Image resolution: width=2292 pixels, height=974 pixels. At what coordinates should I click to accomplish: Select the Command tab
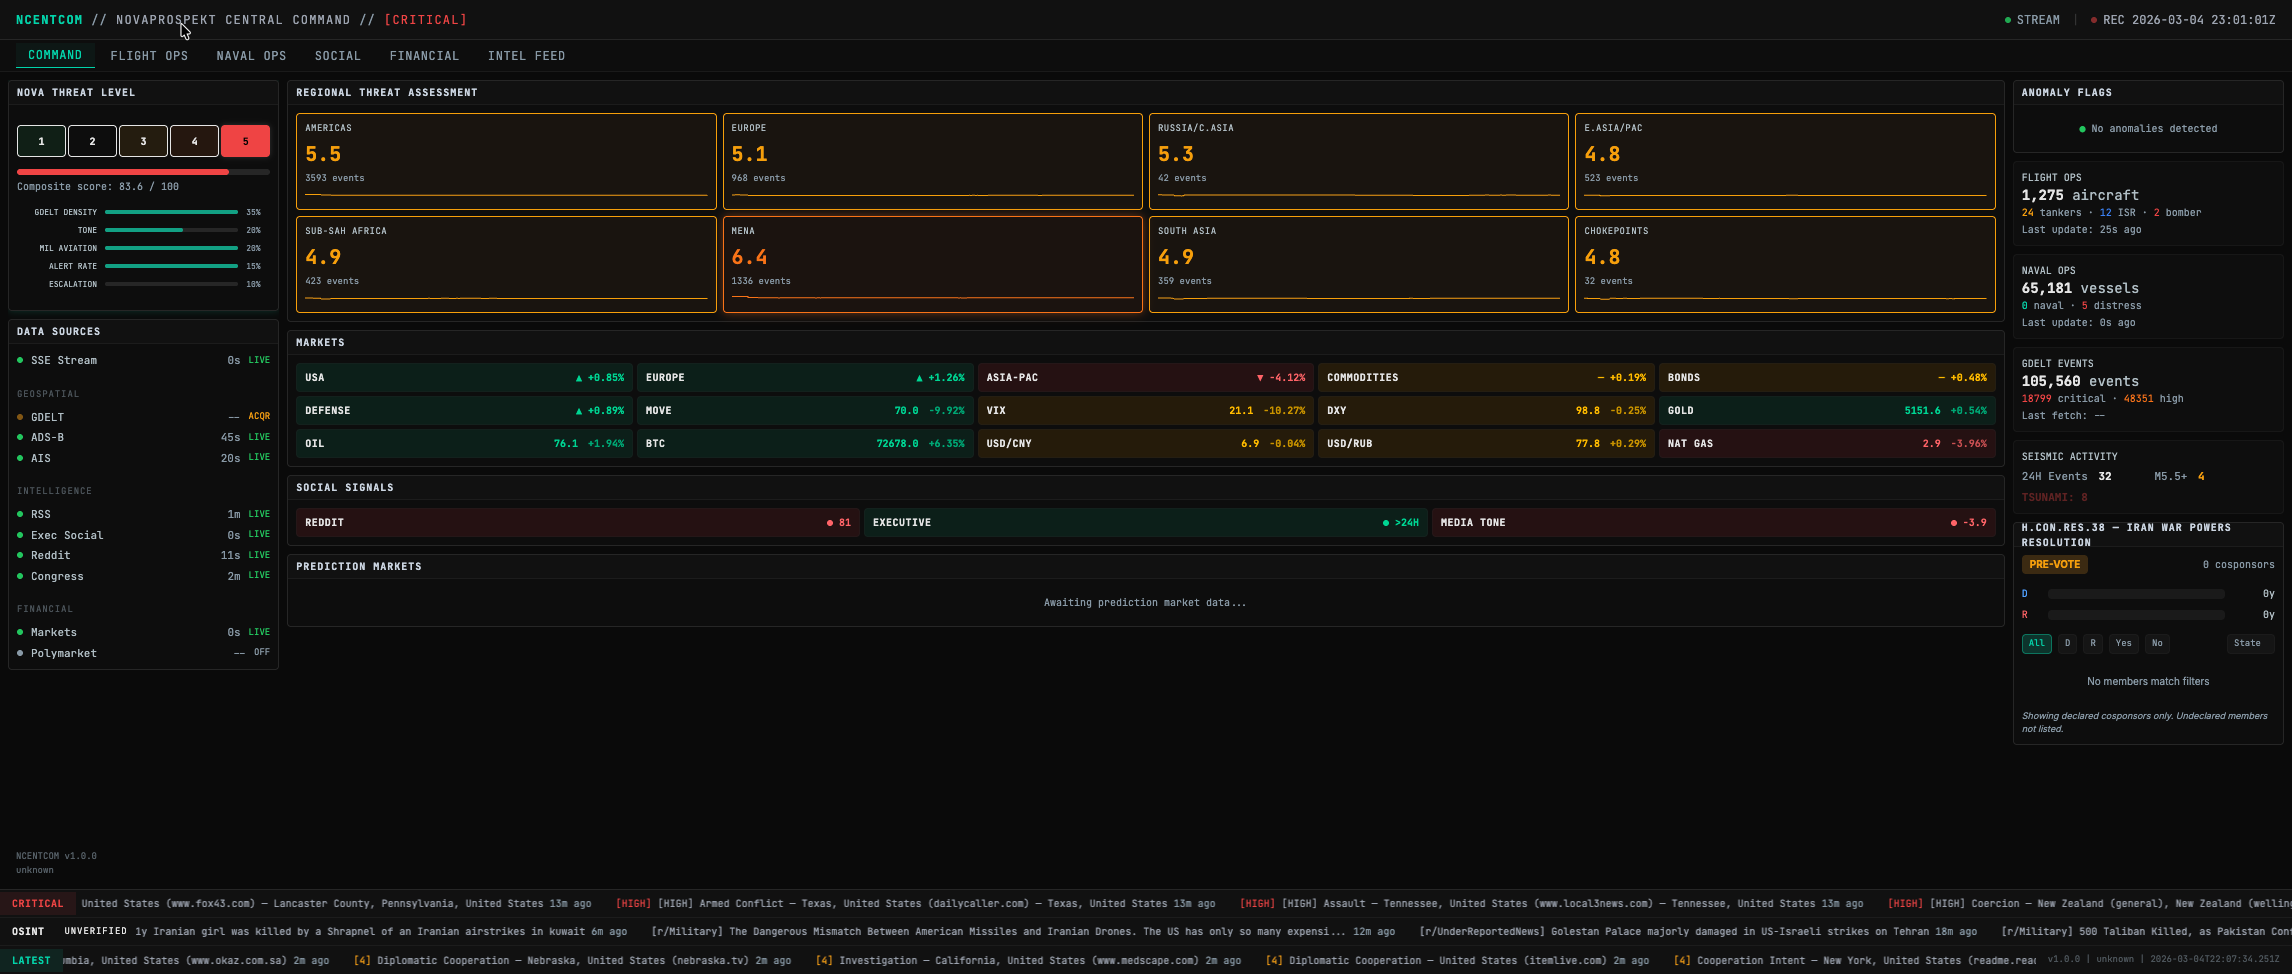55,56
